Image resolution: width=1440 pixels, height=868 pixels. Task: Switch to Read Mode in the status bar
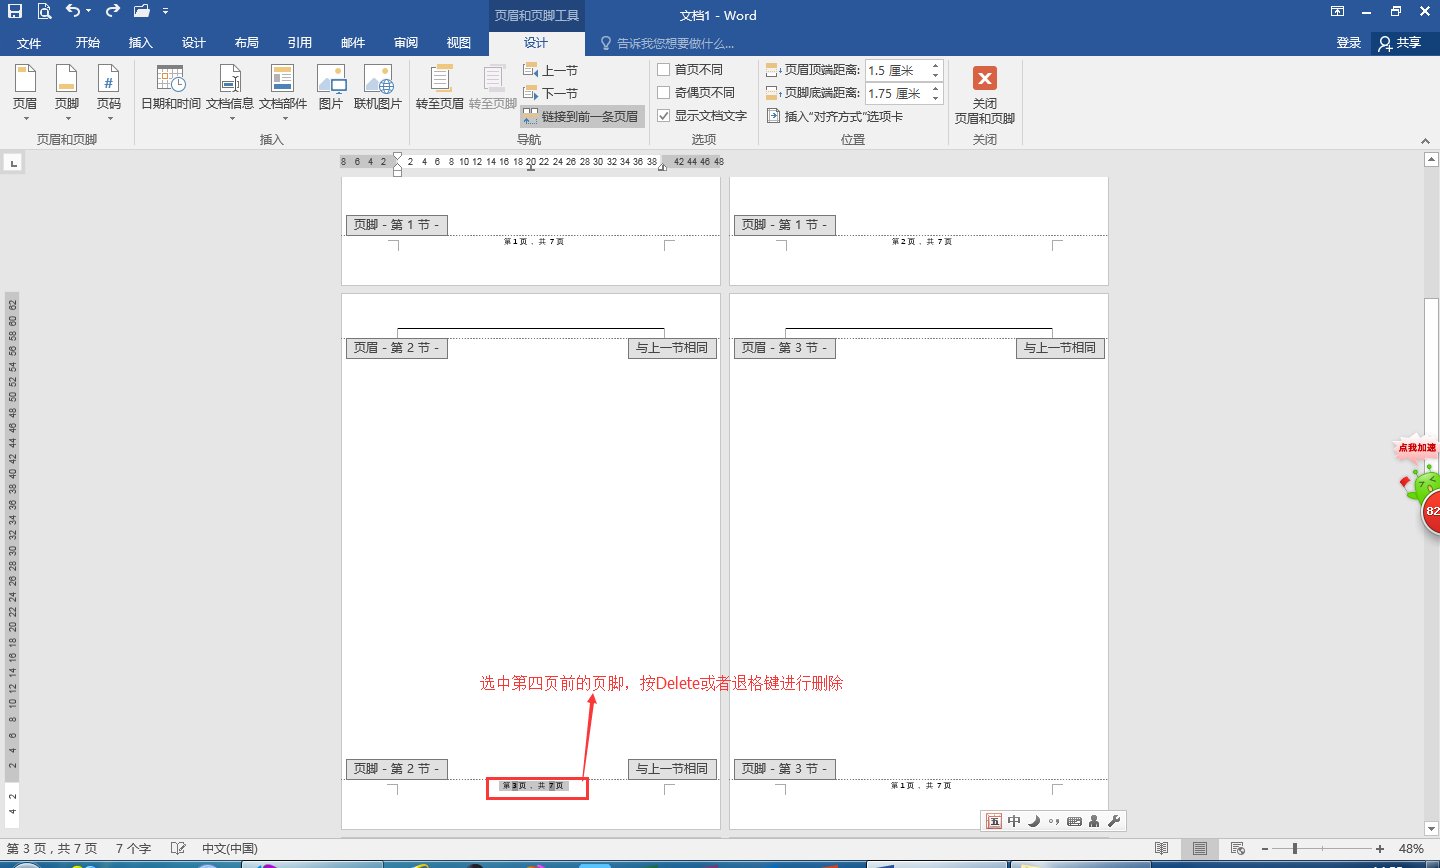coord(1161,848)
